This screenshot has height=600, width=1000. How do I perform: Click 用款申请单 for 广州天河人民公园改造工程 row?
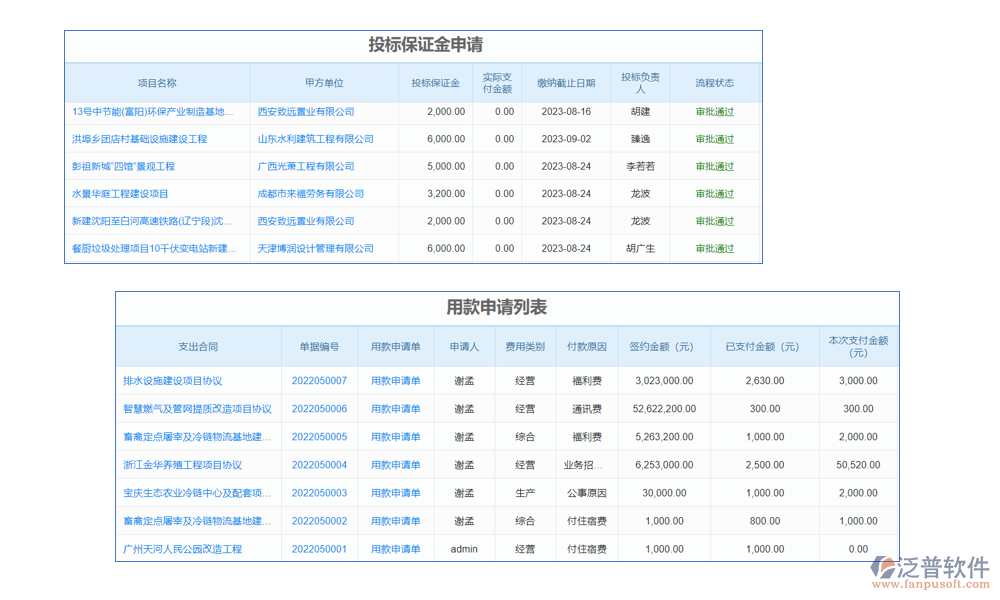coord(396,549)
